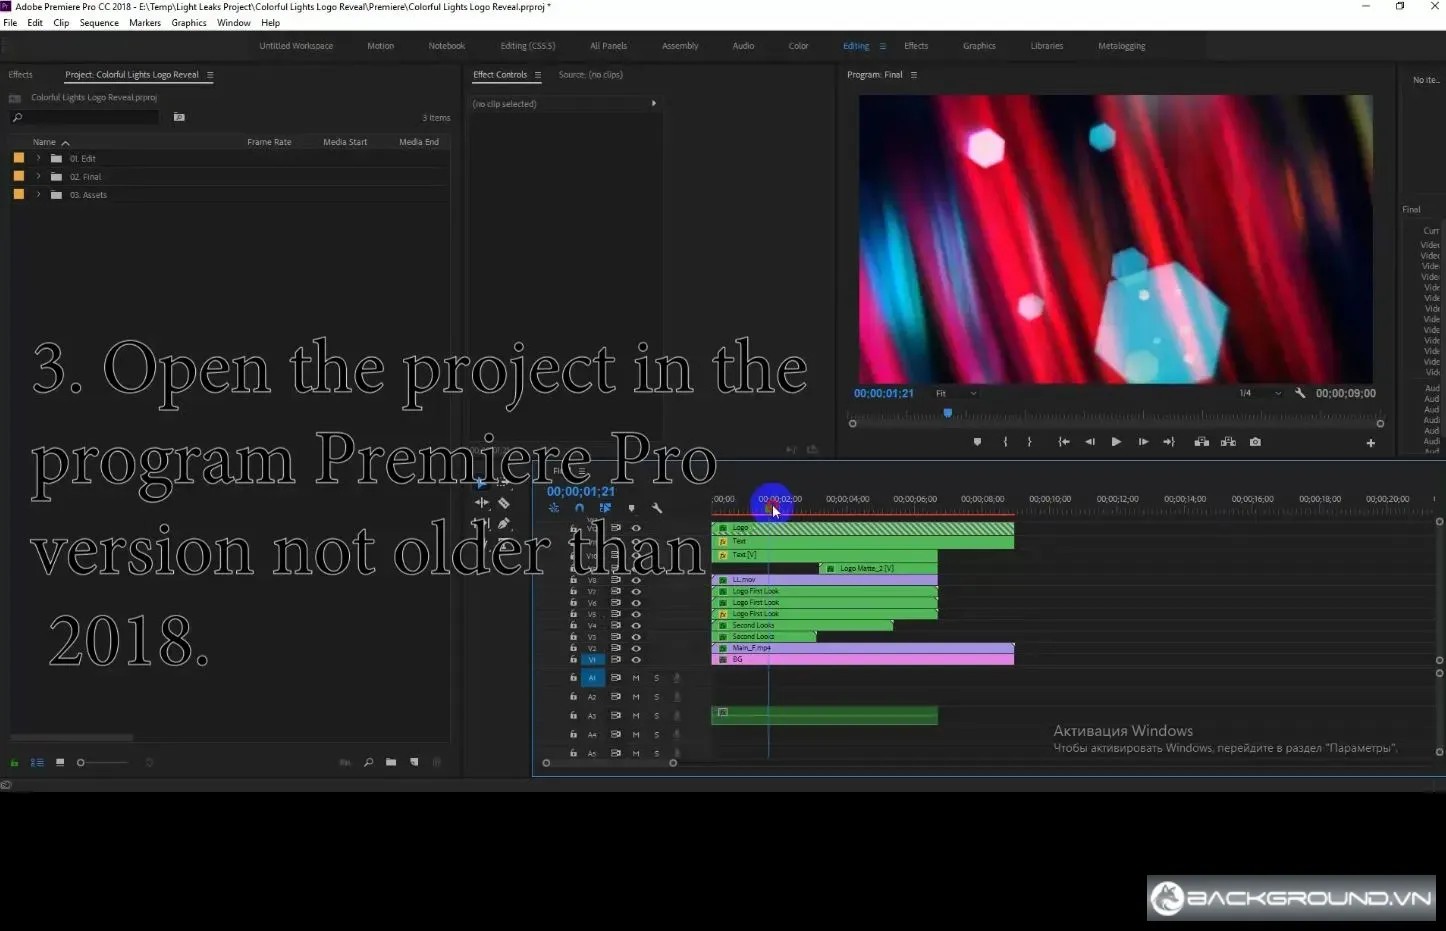Open the 1/4 playback resolution dropdown

pos(1260,393)
